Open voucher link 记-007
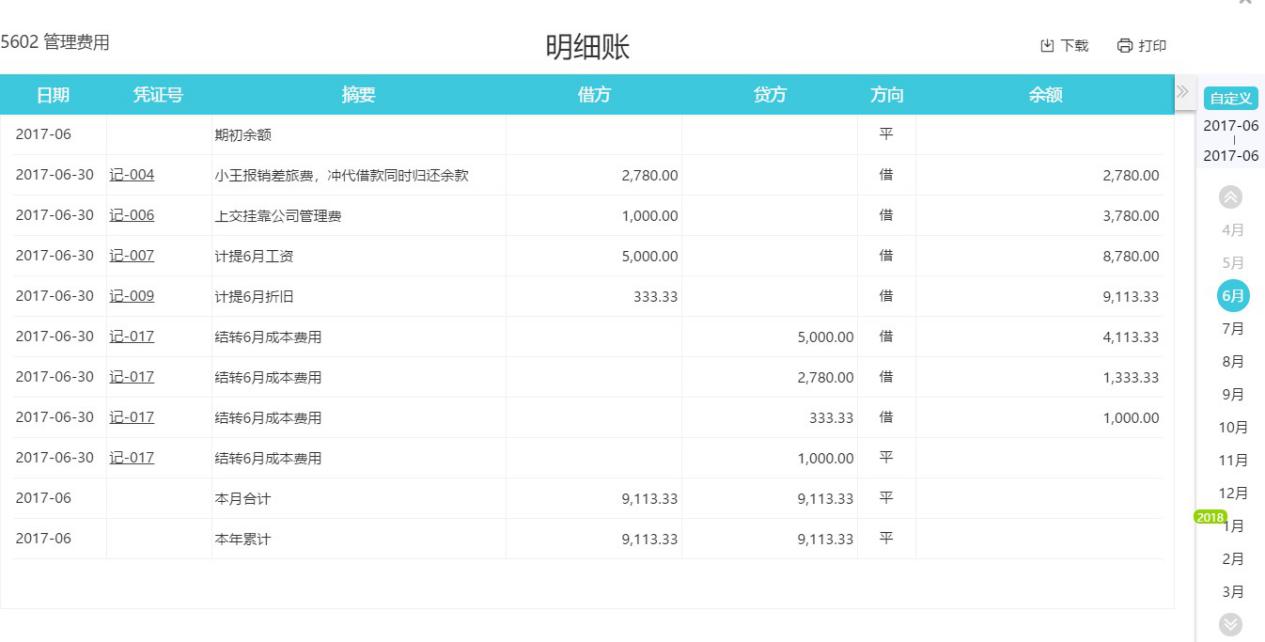The height and width of the screenshot is (642, 1265). click(x=131, y=256)
